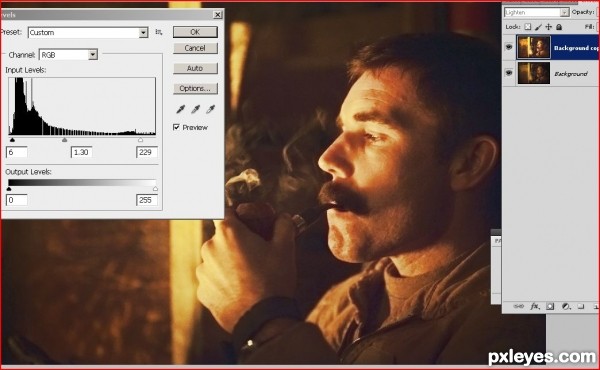Open the preset options menu icon

coord(159,32)
